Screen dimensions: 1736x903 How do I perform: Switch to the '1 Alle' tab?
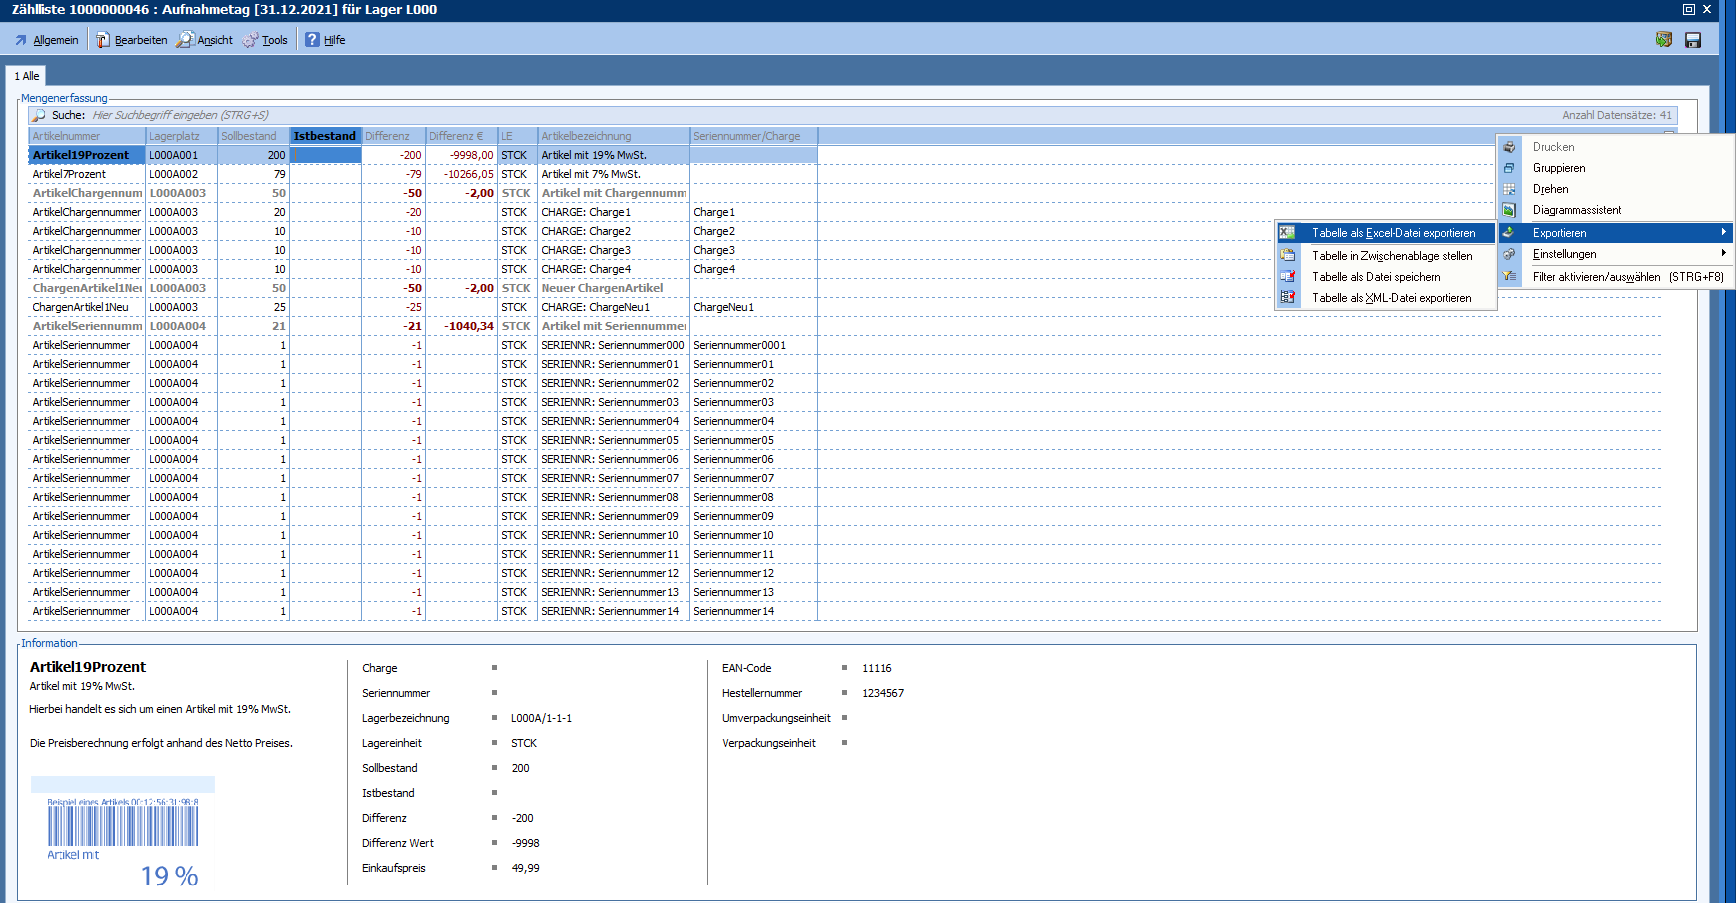pos(27,76)
